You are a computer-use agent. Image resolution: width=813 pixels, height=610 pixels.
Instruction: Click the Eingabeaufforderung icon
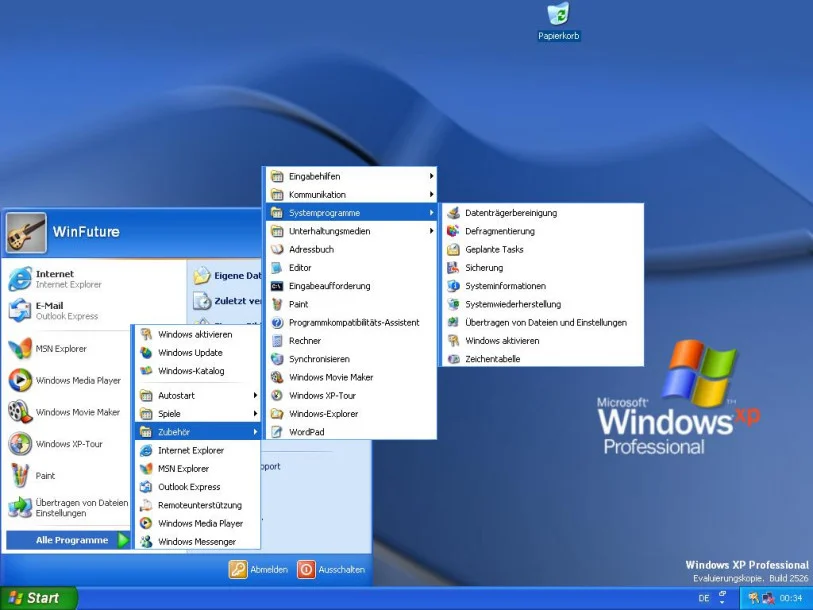point(277,286)
